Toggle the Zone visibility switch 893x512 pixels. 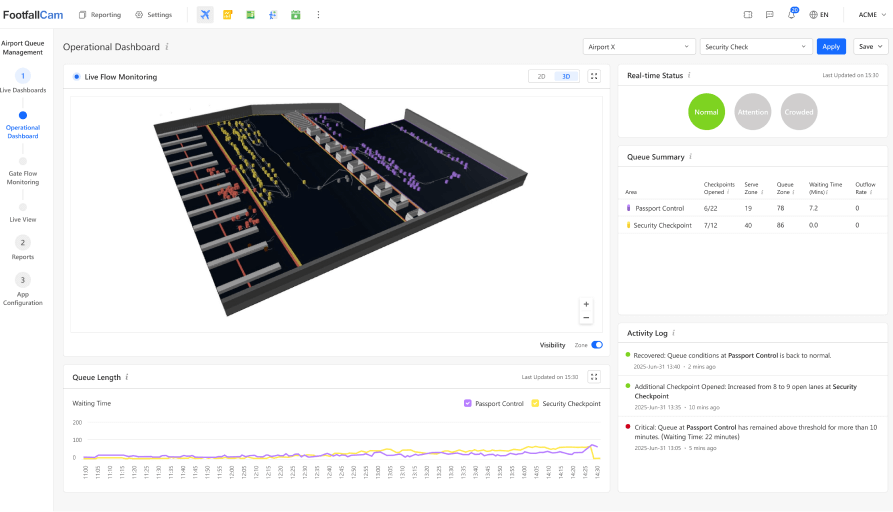597,345
